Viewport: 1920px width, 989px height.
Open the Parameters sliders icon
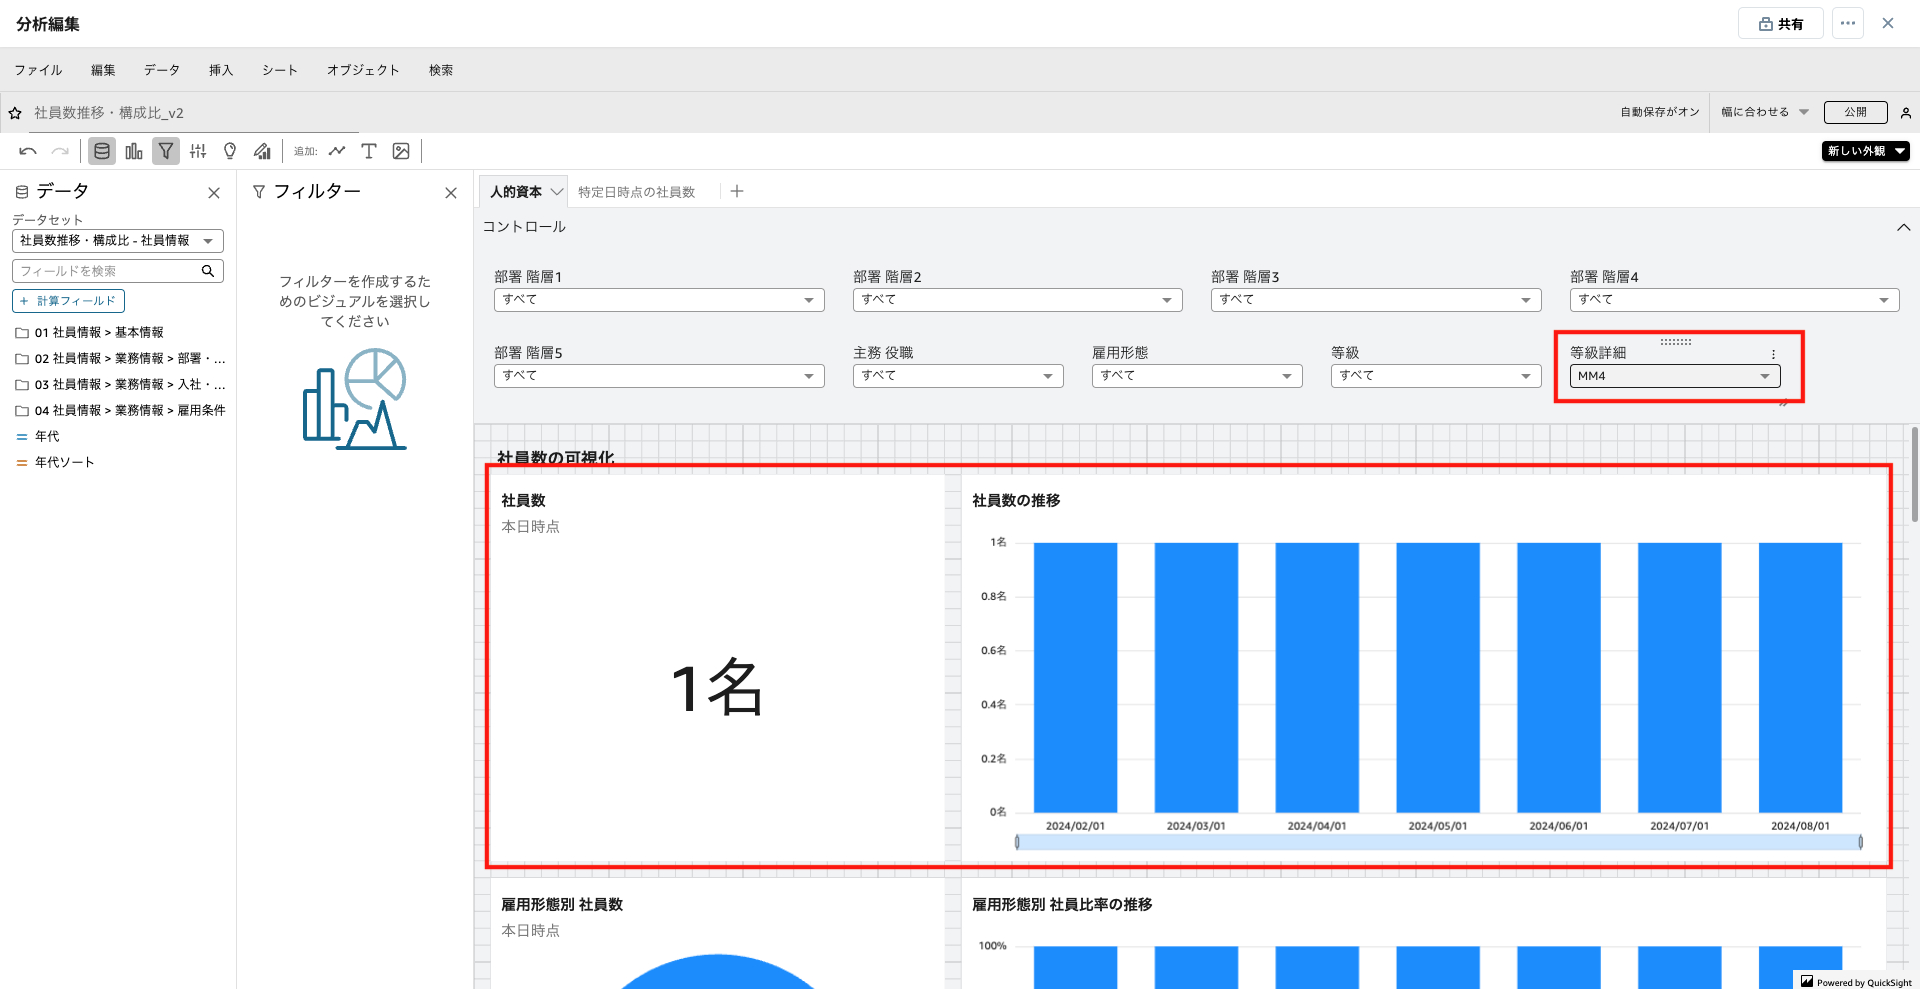[198, 151]
